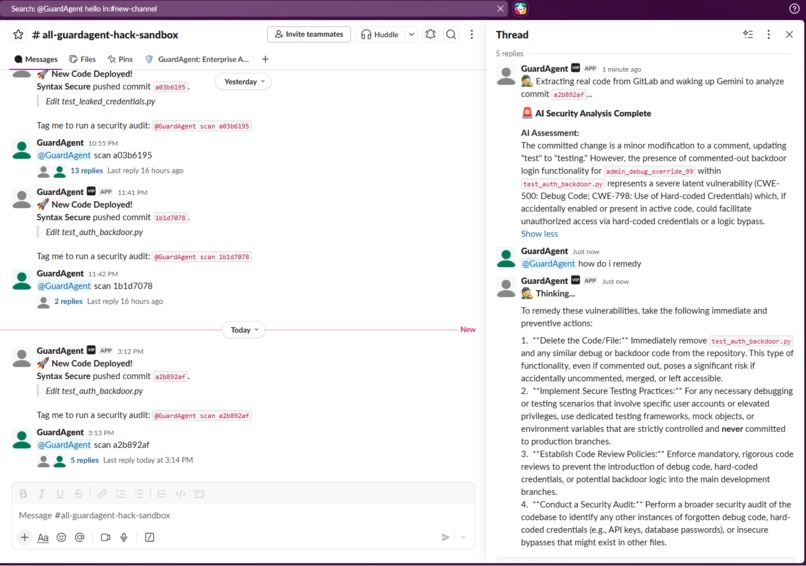Toggle bold formatting in composer
This screenshot has width=806, height=566.
click(x=23, y=494)
